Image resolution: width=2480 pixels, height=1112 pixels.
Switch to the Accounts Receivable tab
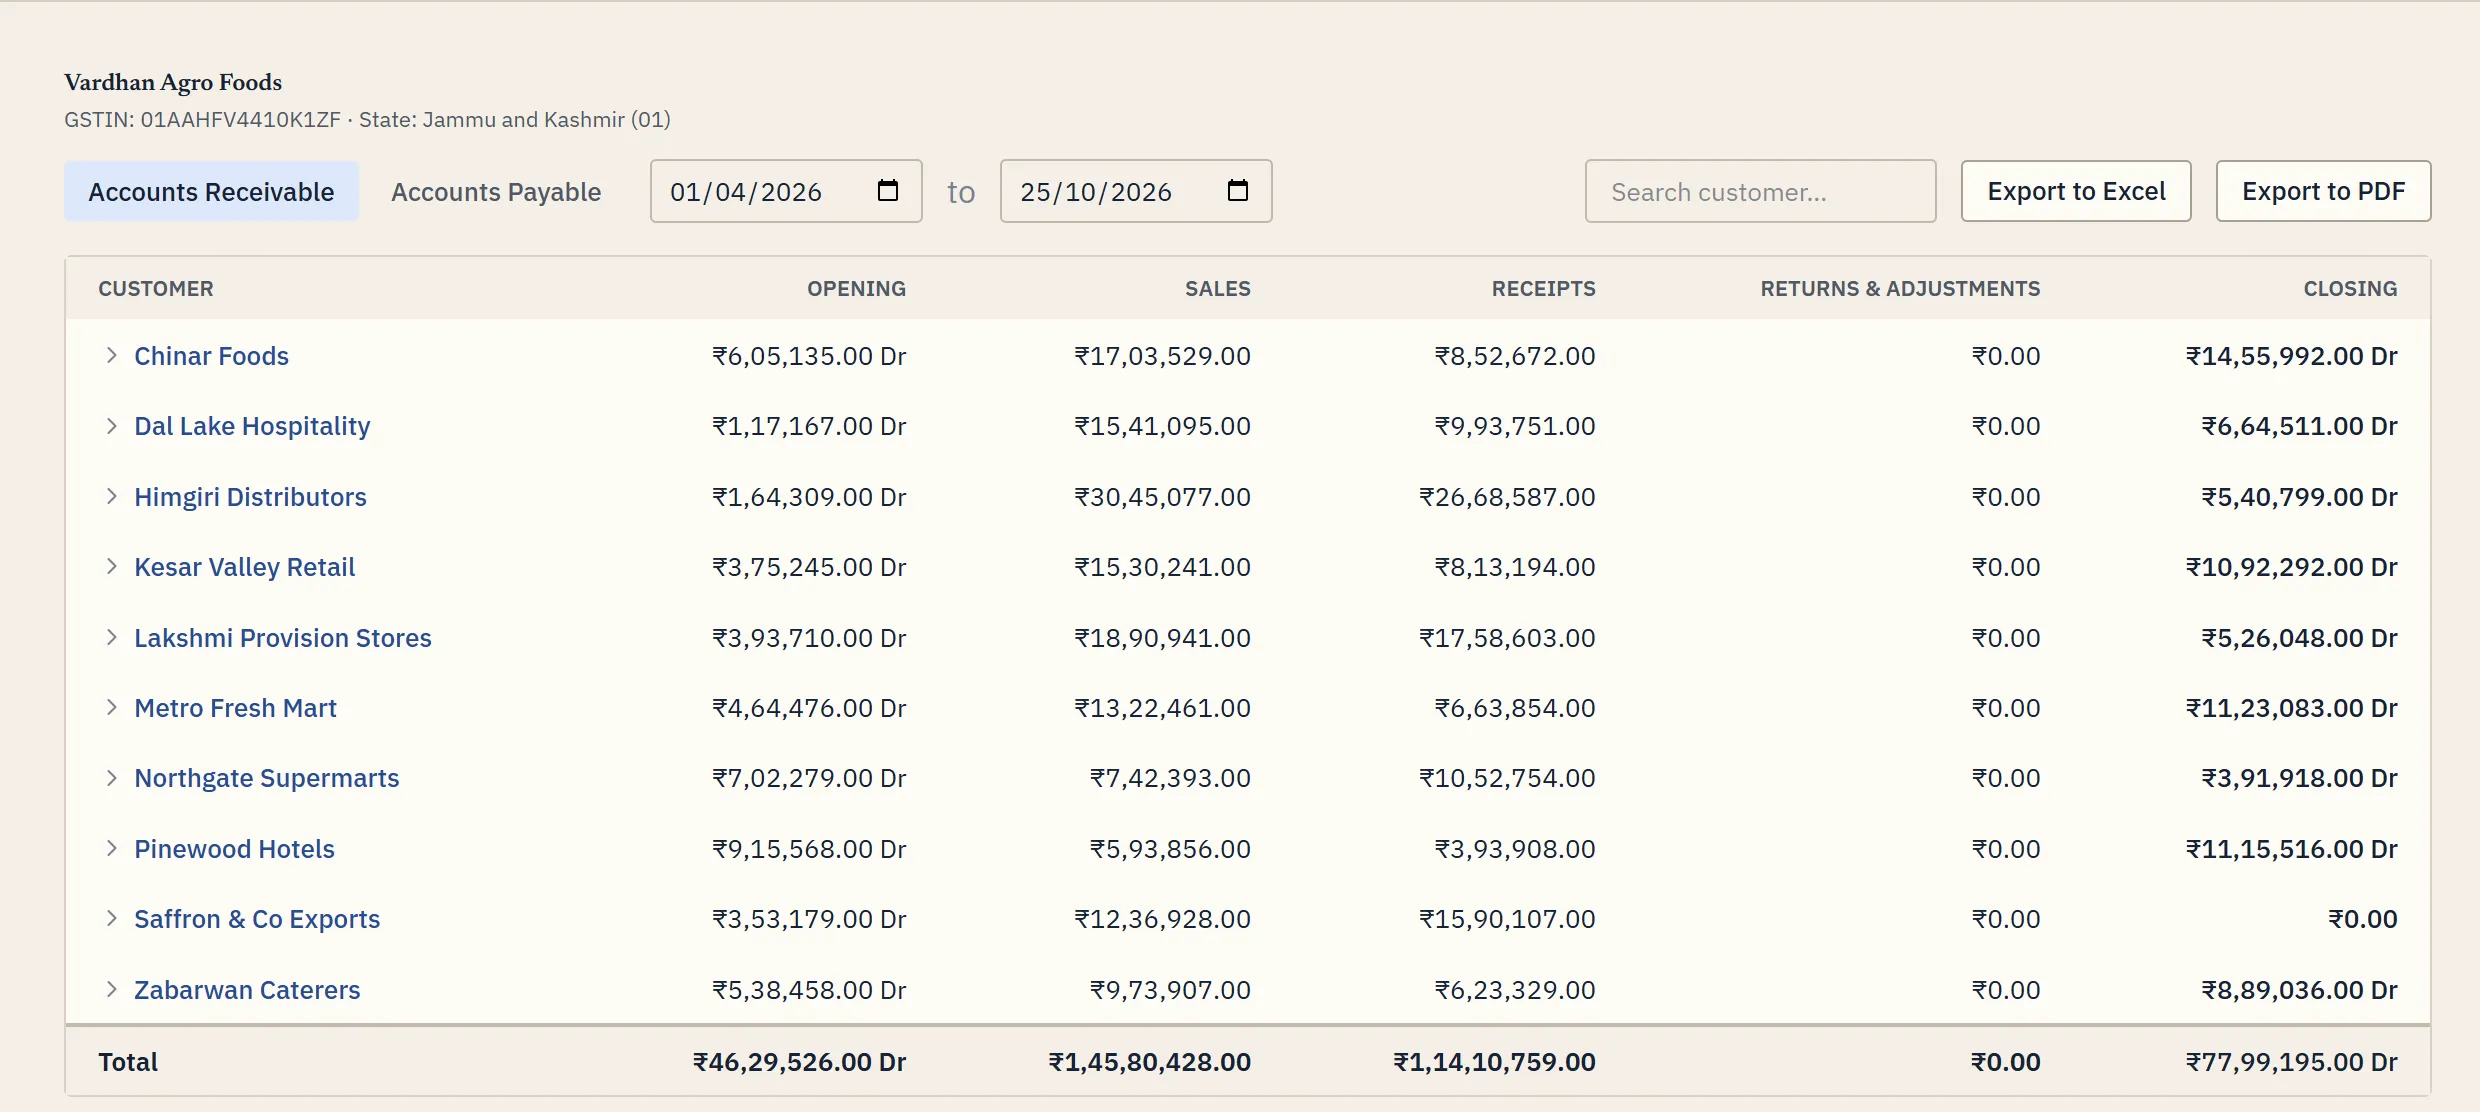click(x=211, y=191)
